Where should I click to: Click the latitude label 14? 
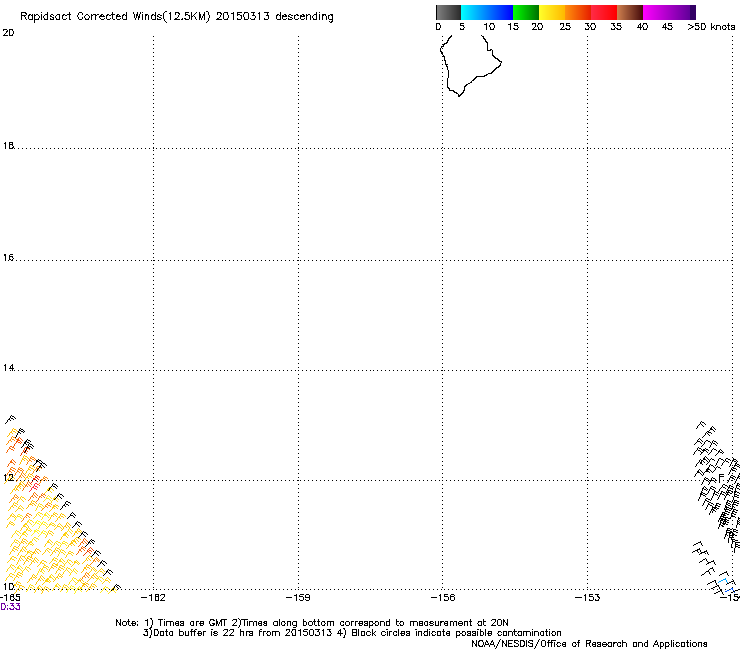[x=8, y=367]
